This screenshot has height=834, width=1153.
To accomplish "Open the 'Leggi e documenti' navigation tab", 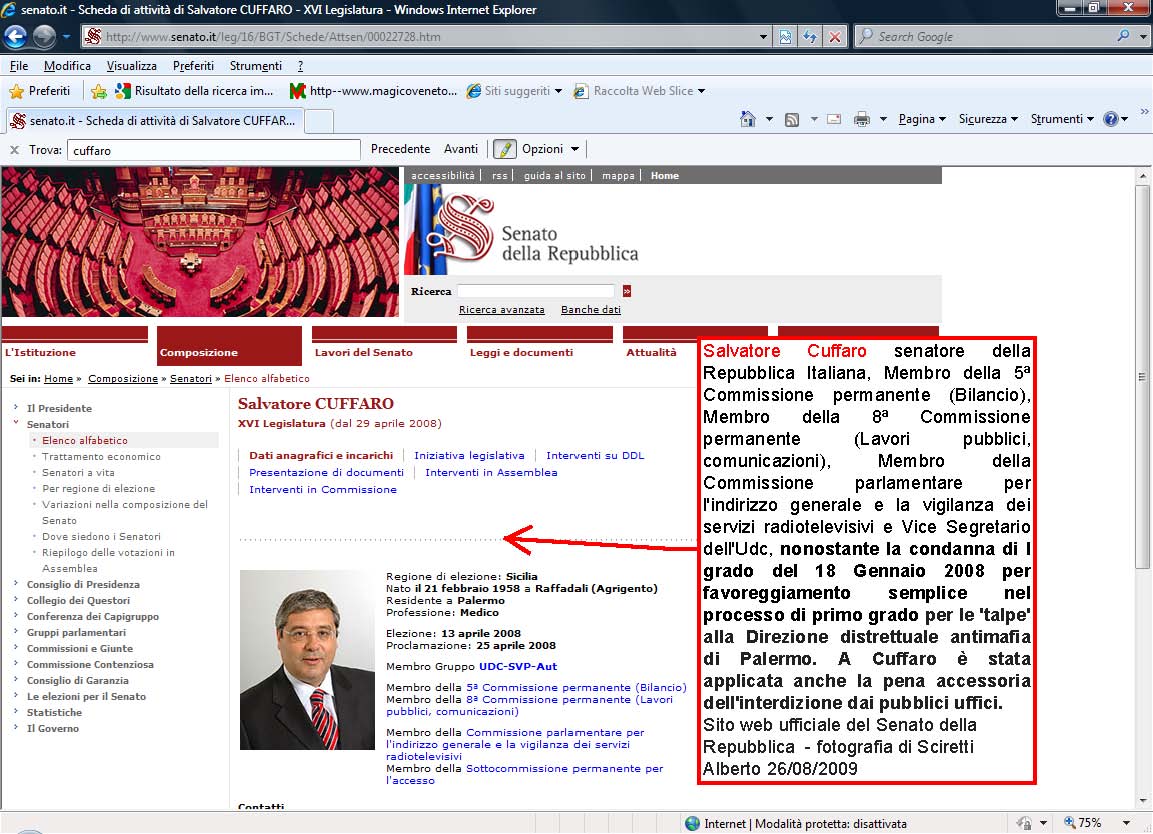I will click(x=540, y=346).
